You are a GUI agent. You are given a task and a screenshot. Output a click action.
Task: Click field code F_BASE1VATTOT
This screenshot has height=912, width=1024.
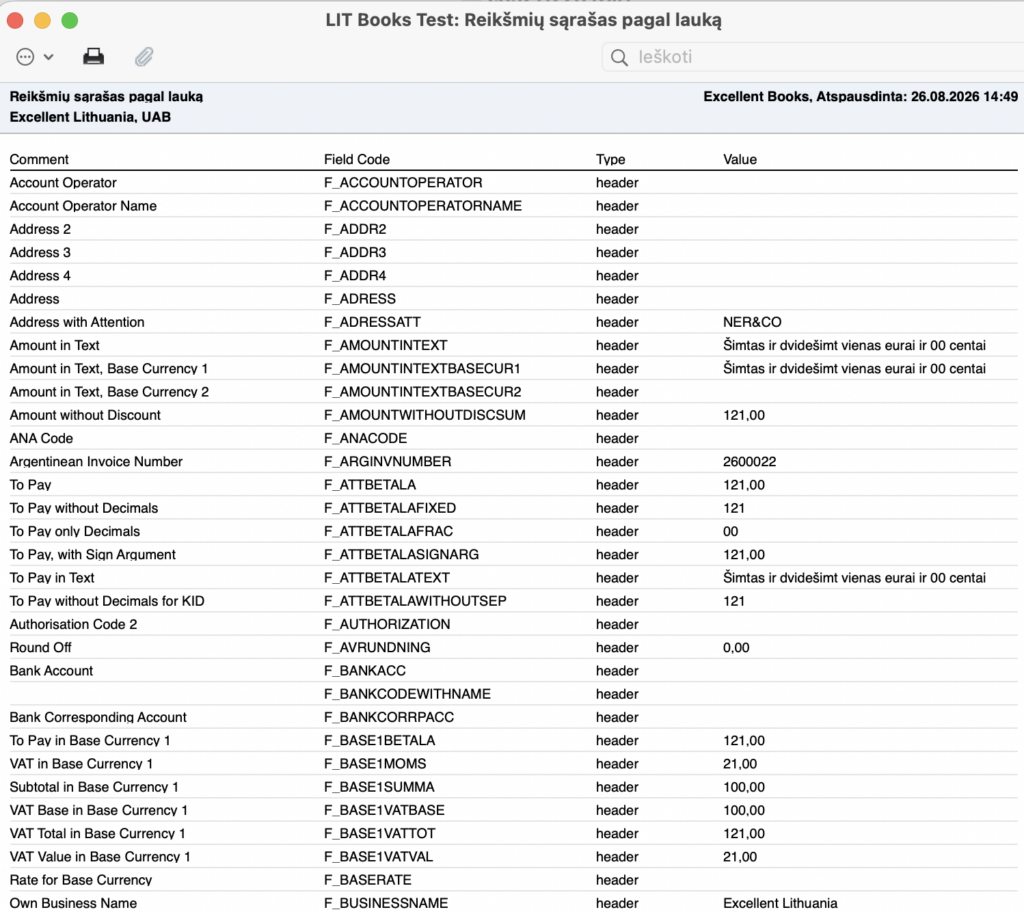(x=379, y=834)
